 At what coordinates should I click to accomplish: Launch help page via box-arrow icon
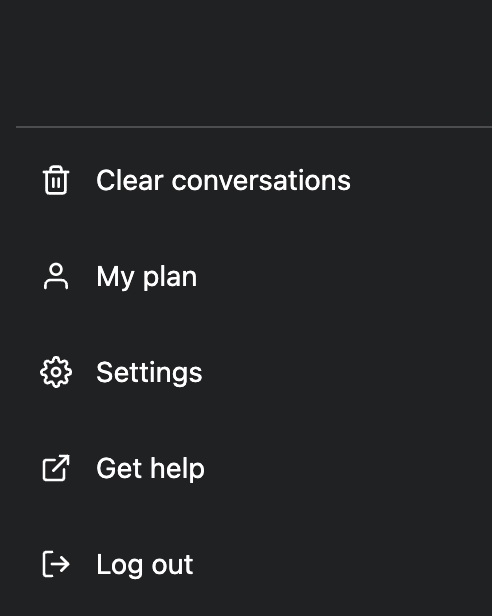pyautogui.click(x=56, y=468)
